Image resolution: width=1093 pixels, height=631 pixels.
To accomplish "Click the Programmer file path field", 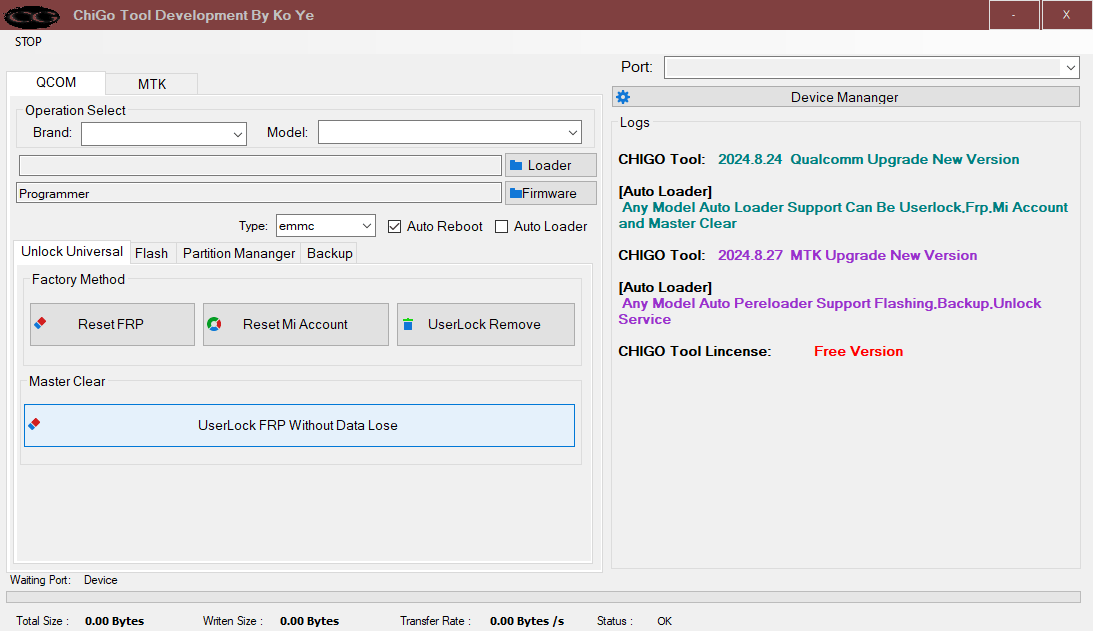I will 259,193.
